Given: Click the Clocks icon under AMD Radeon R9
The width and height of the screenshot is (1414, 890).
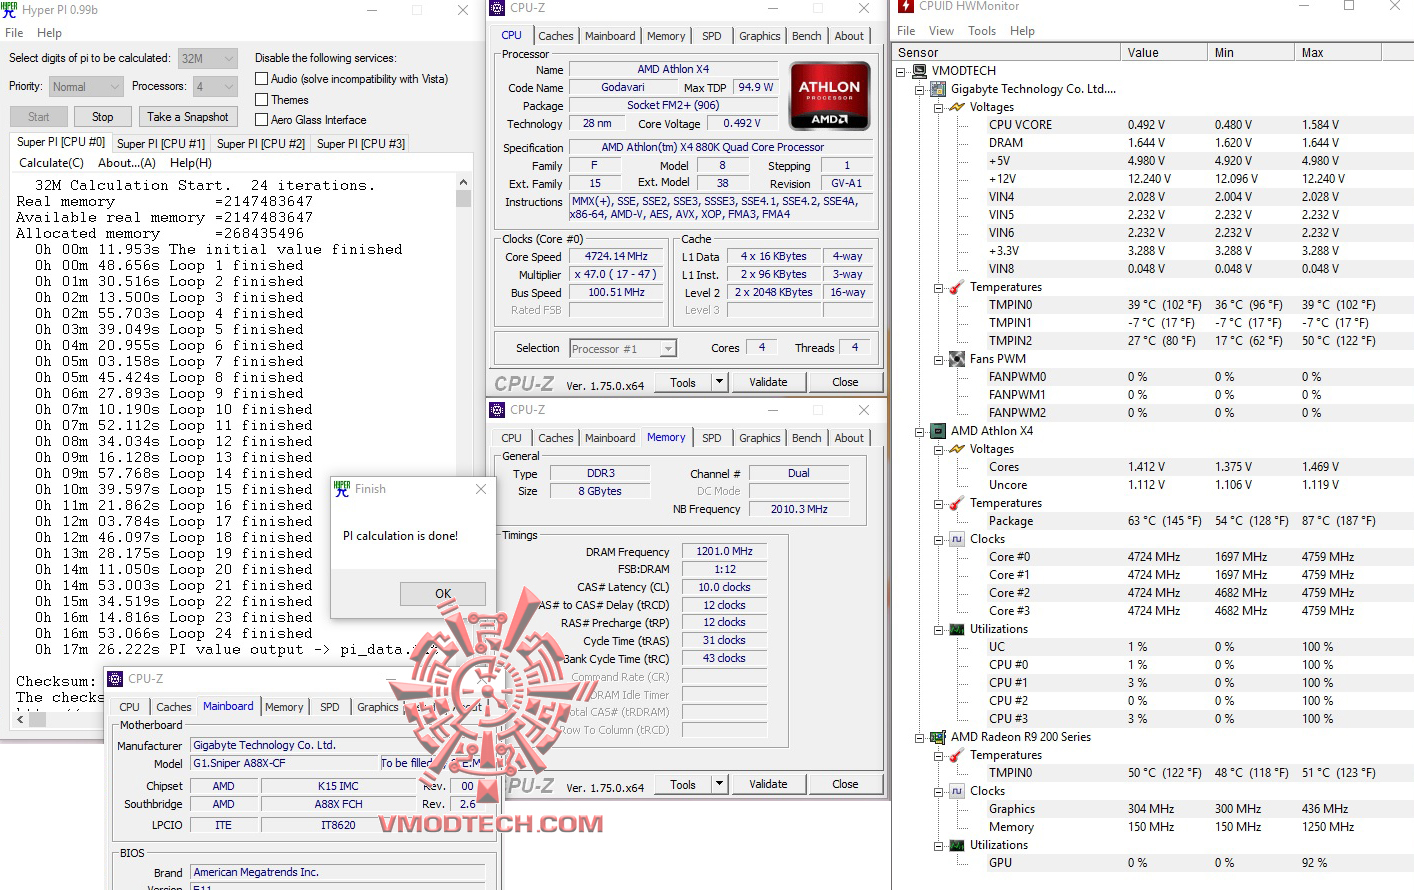Looking at the screenshot, I should [957, 791].
